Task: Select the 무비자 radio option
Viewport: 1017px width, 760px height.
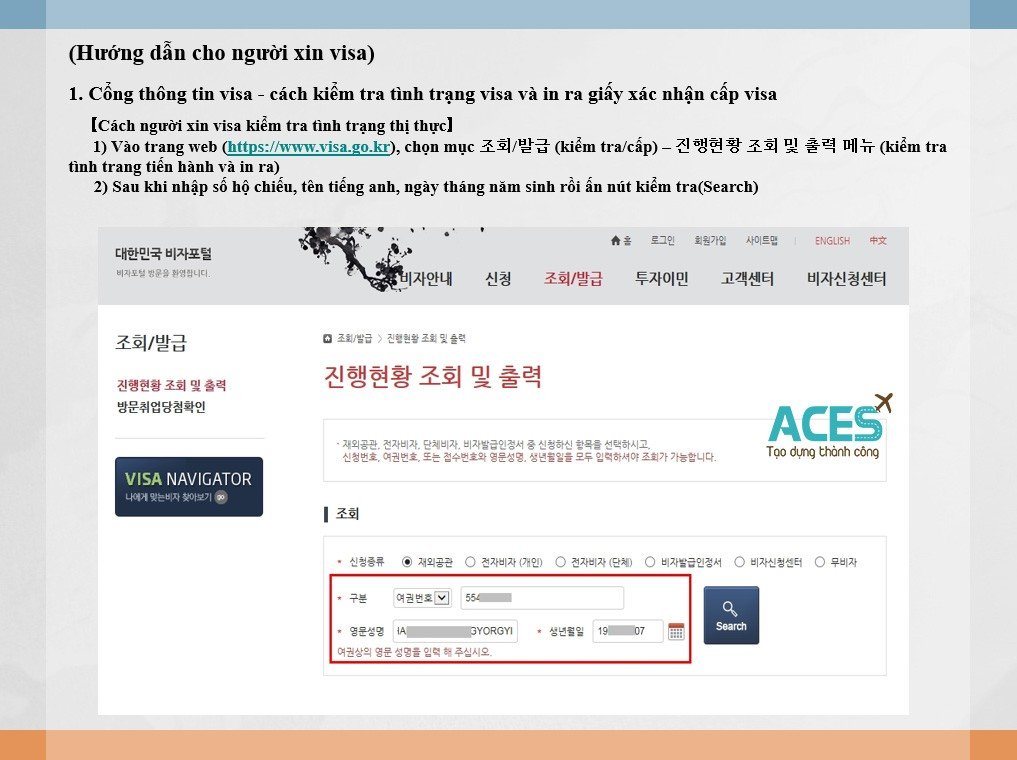Action: pos(820,562)
